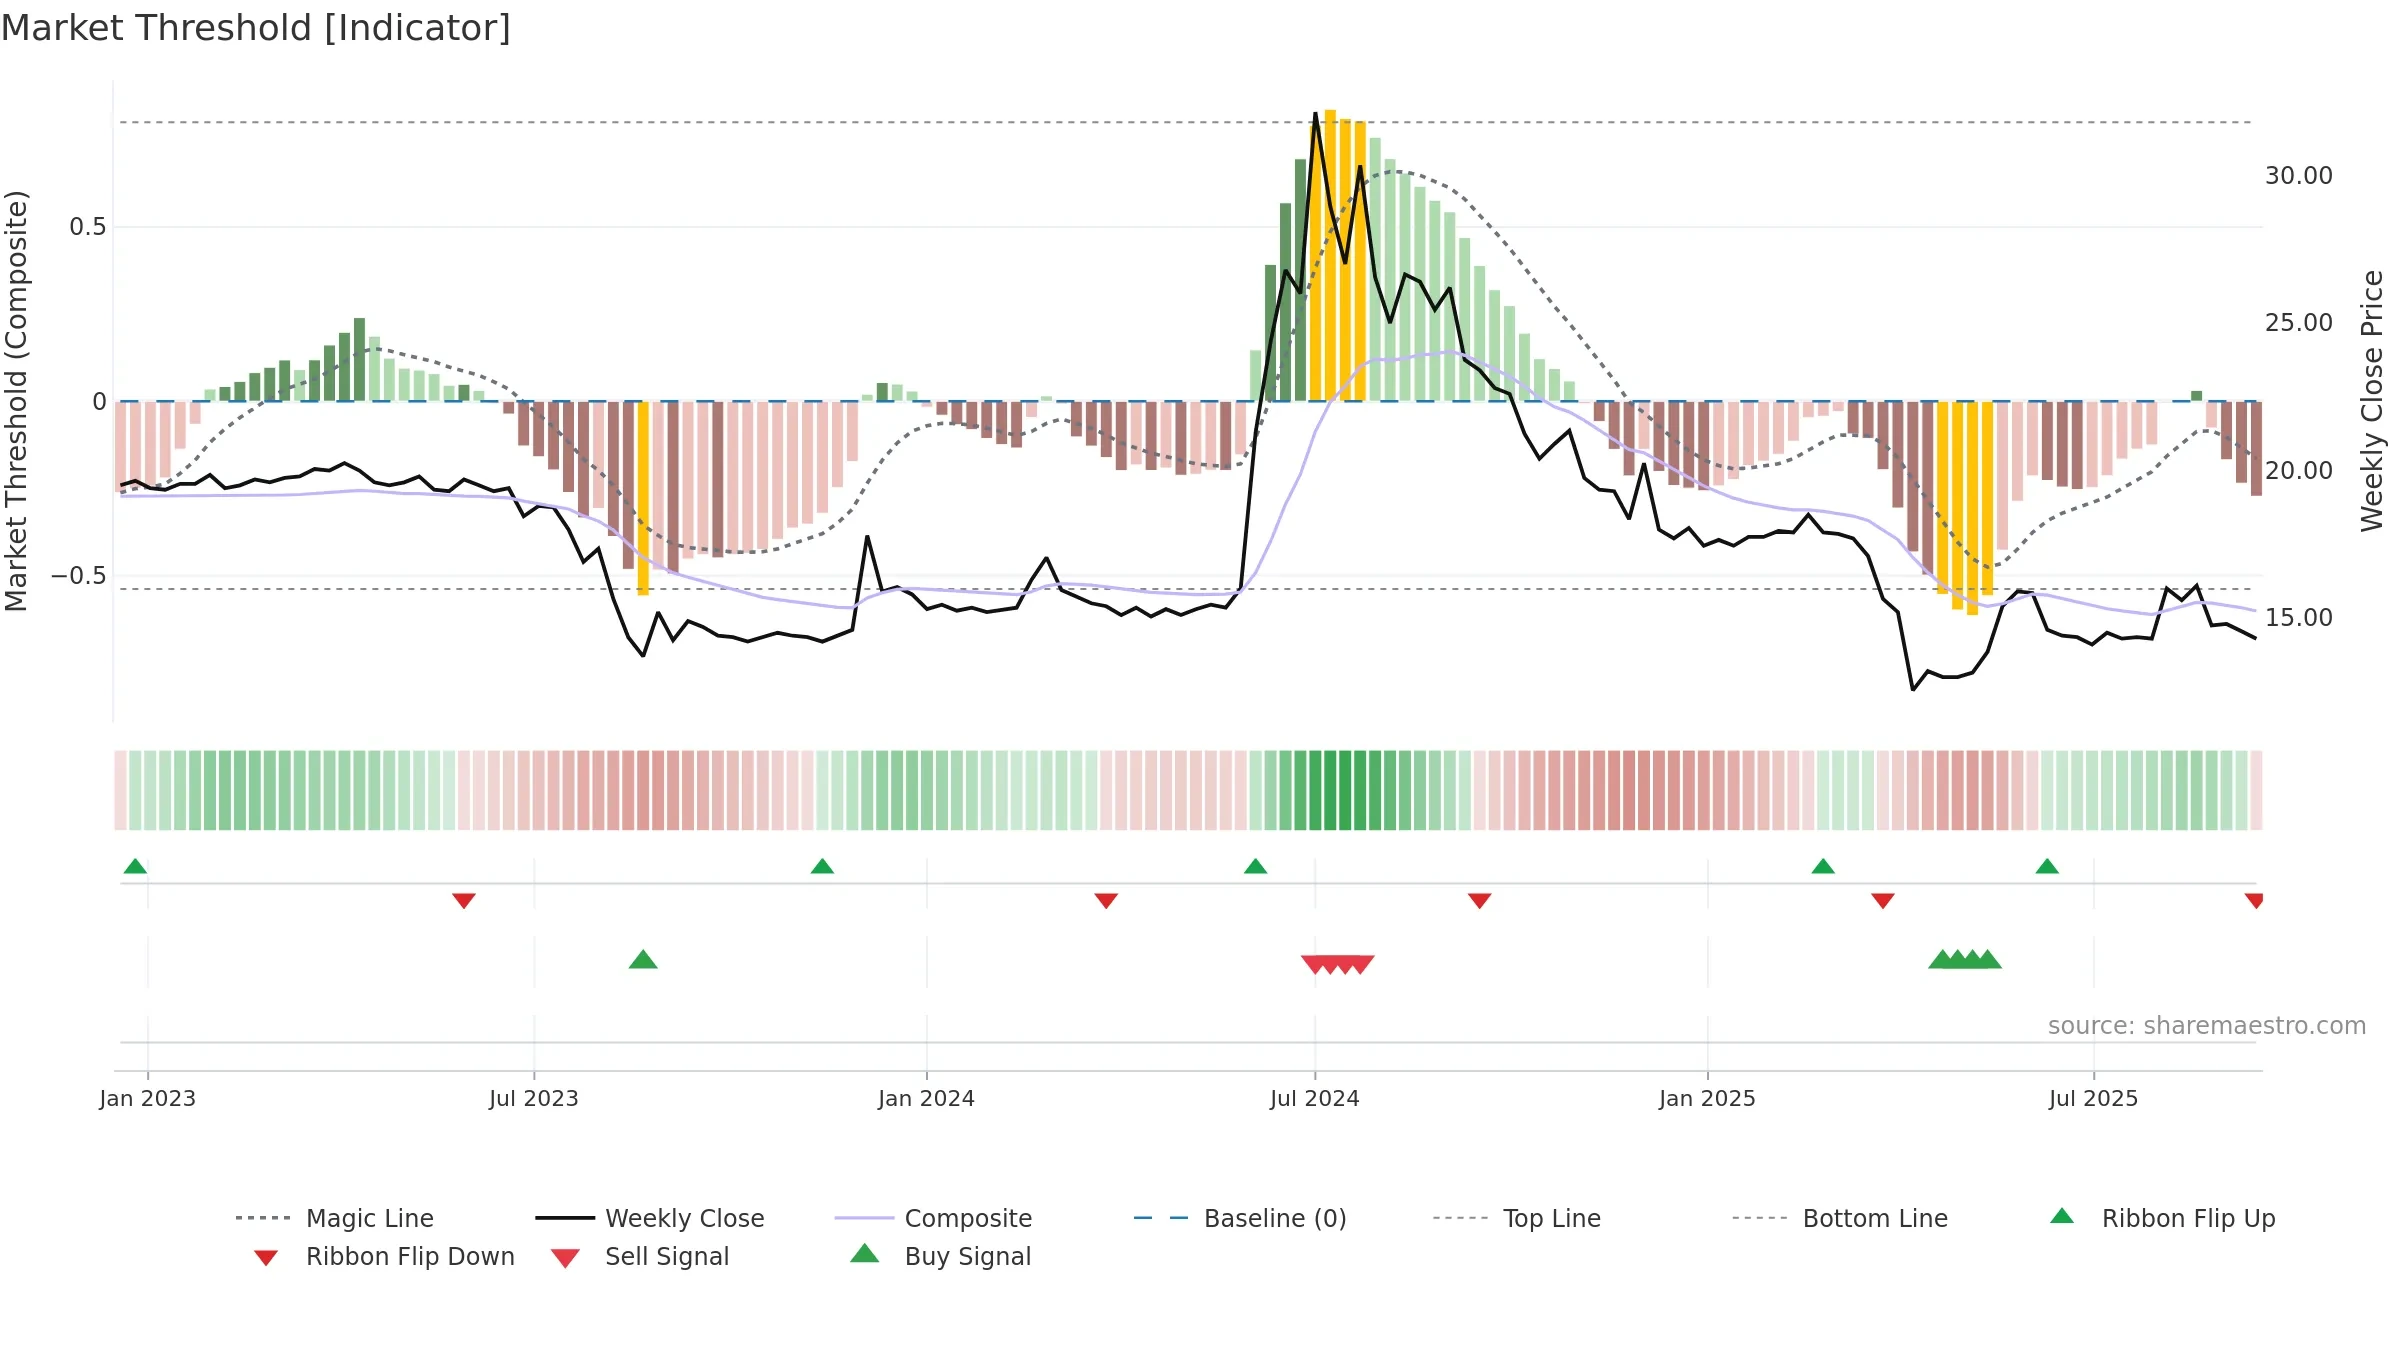The width and height of the screenshot is (2400, 1350).
Task: Click the ribbon flip up marker near Nov 2023
Action: [x=822, y=866]
